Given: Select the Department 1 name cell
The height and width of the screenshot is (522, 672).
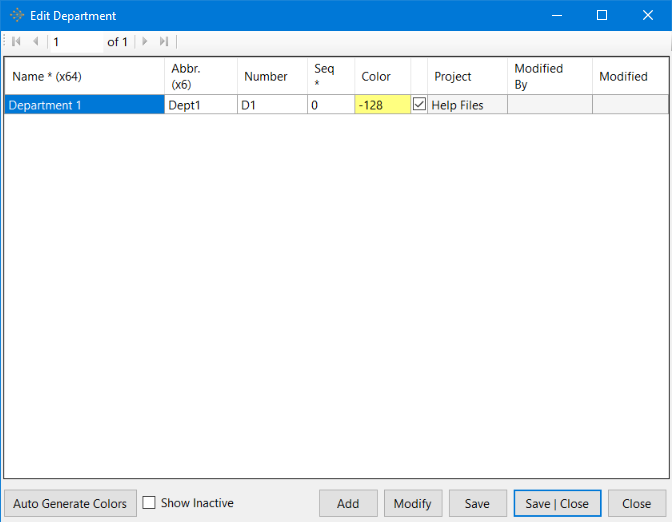Looking at the screenshot, I should pyautogui.click(x=84, y=105).
